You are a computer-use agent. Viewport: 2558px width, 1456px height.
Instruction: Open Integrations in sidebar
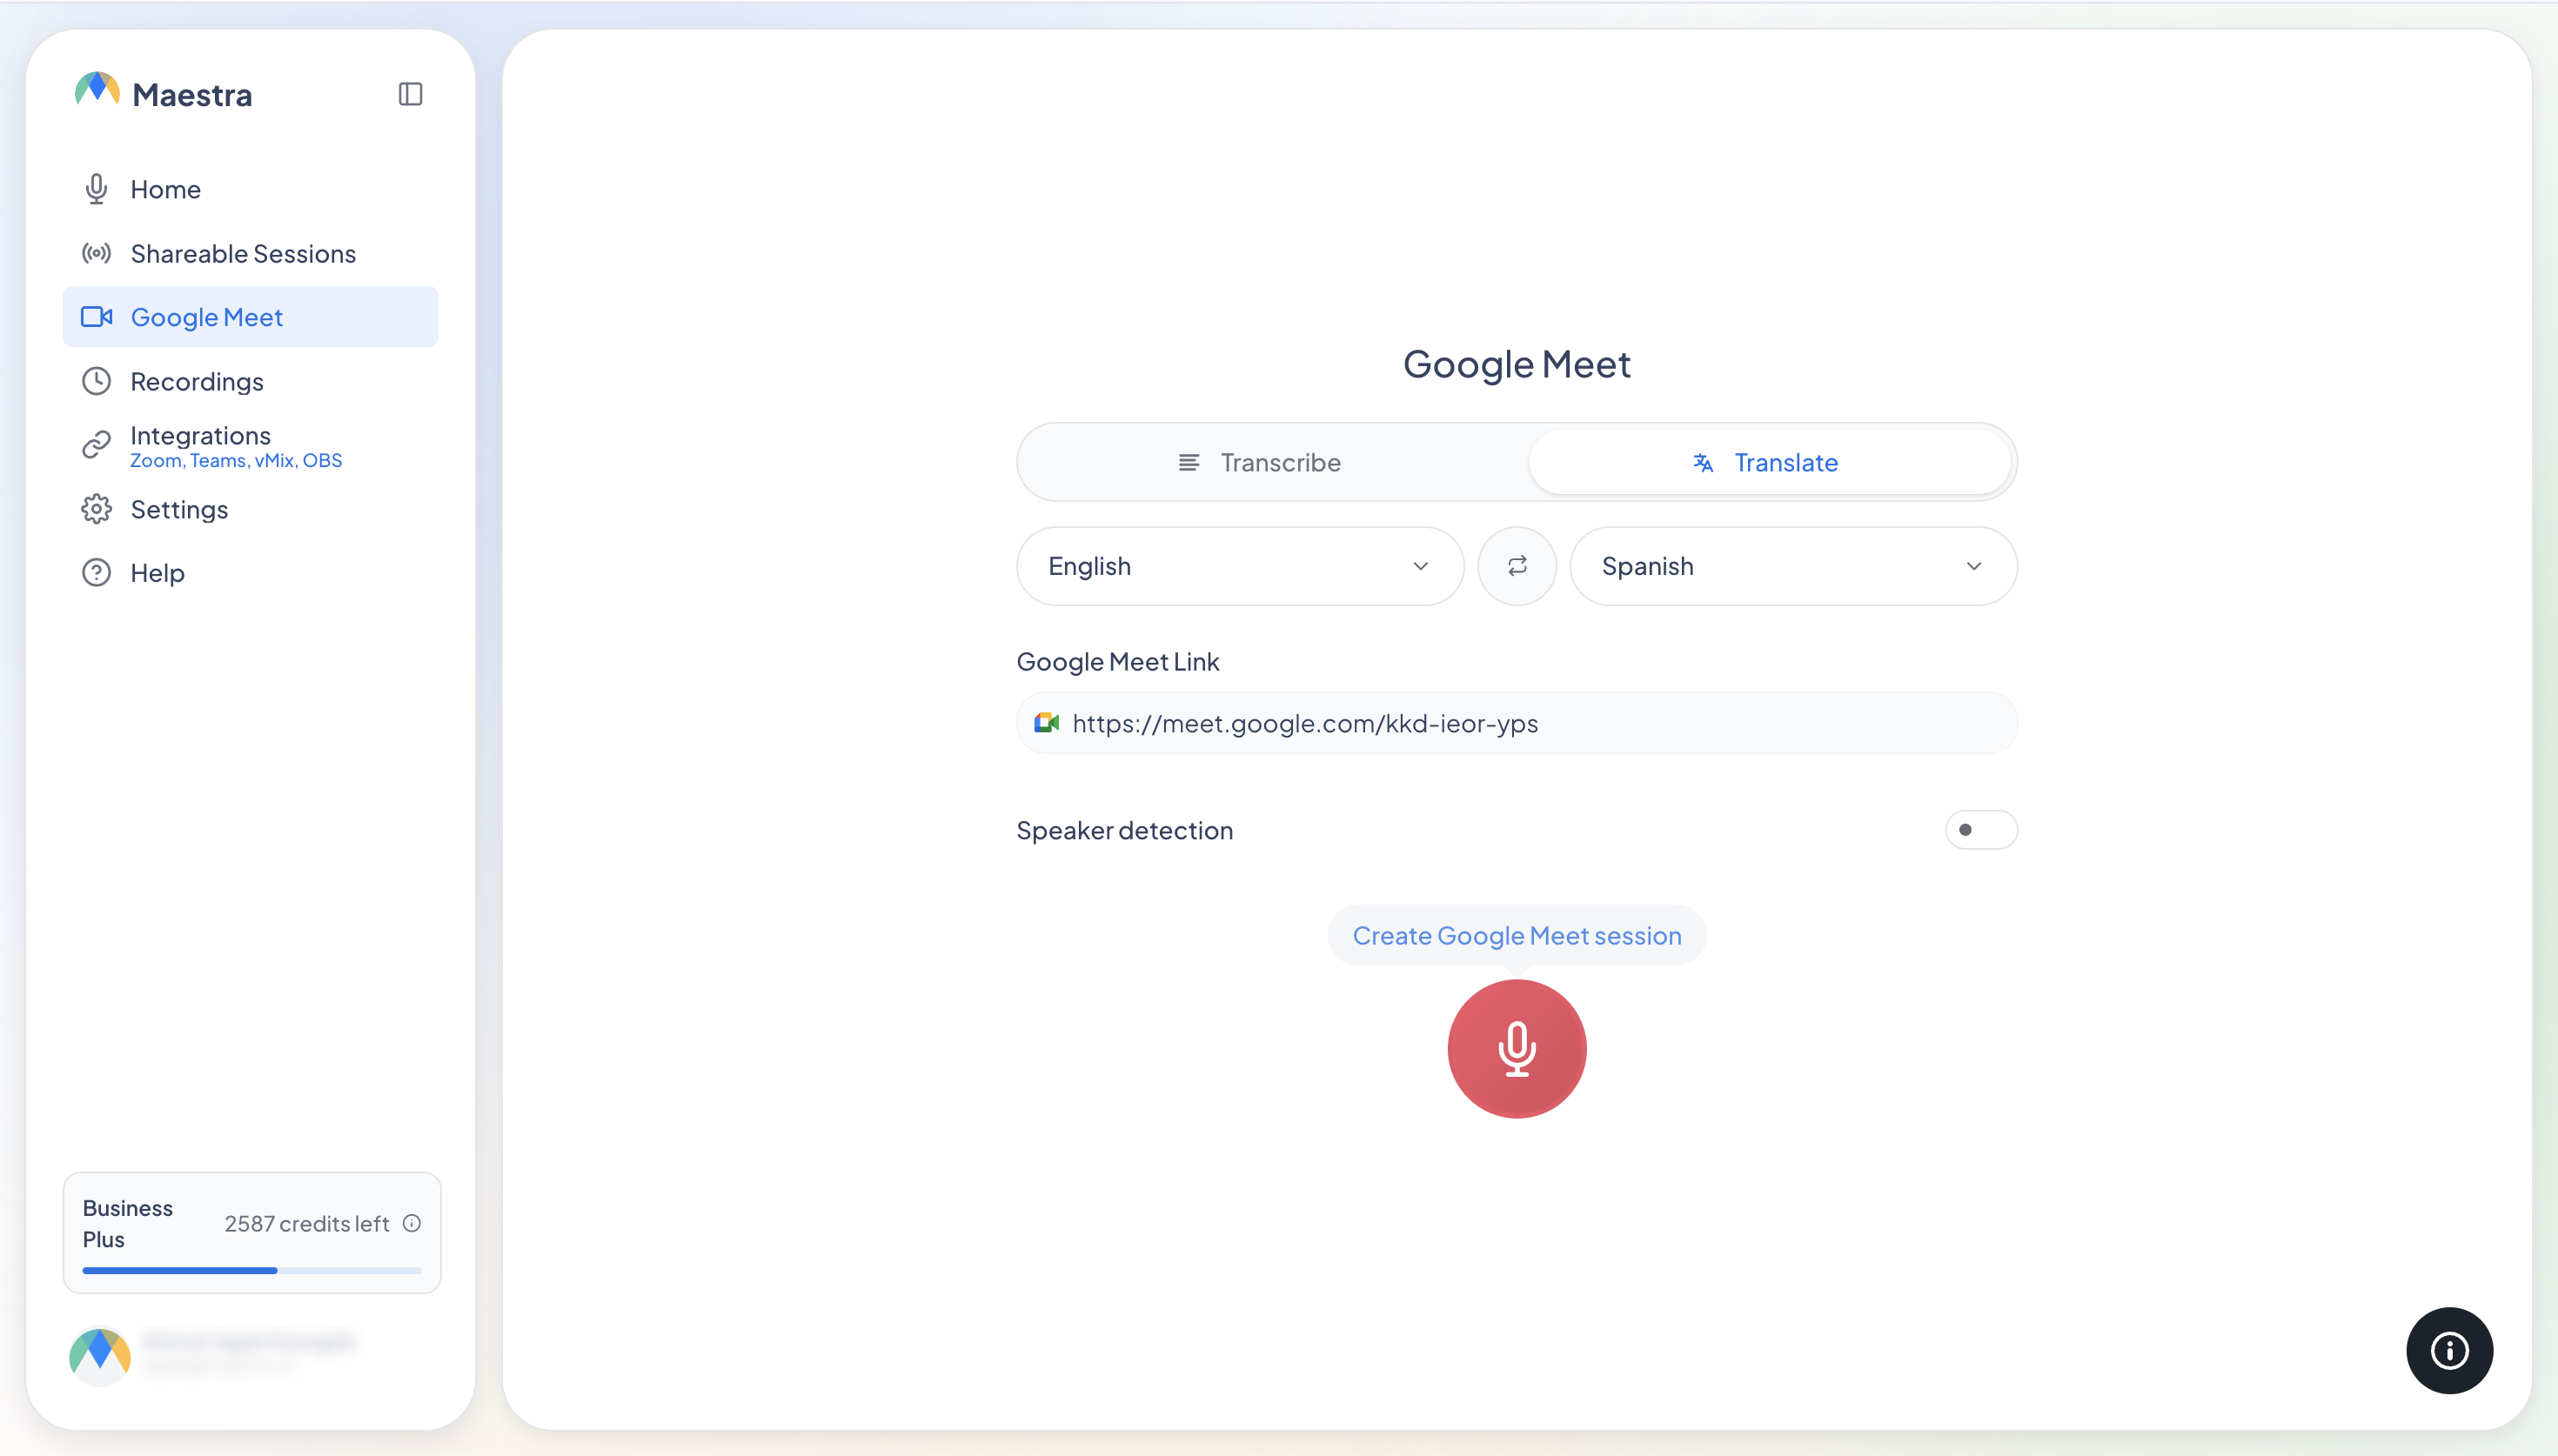click(x=250, y=445)
